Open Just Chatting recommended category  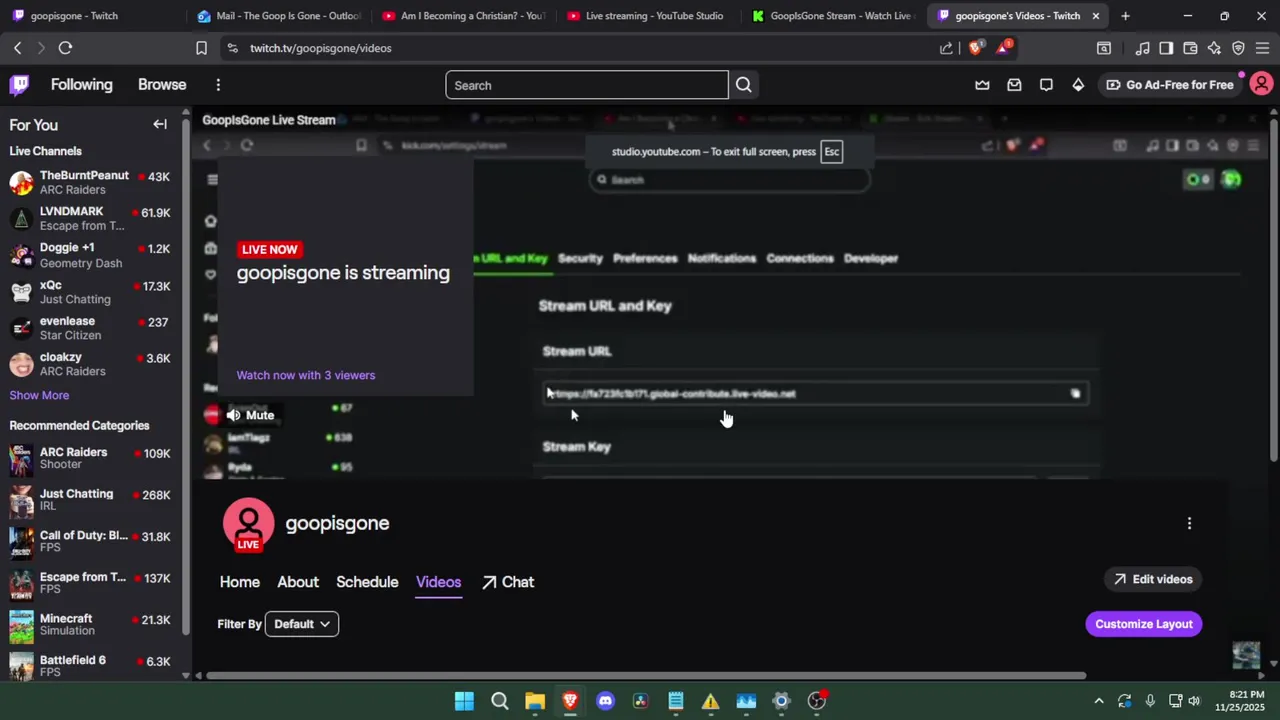click(x=91, y=500)
